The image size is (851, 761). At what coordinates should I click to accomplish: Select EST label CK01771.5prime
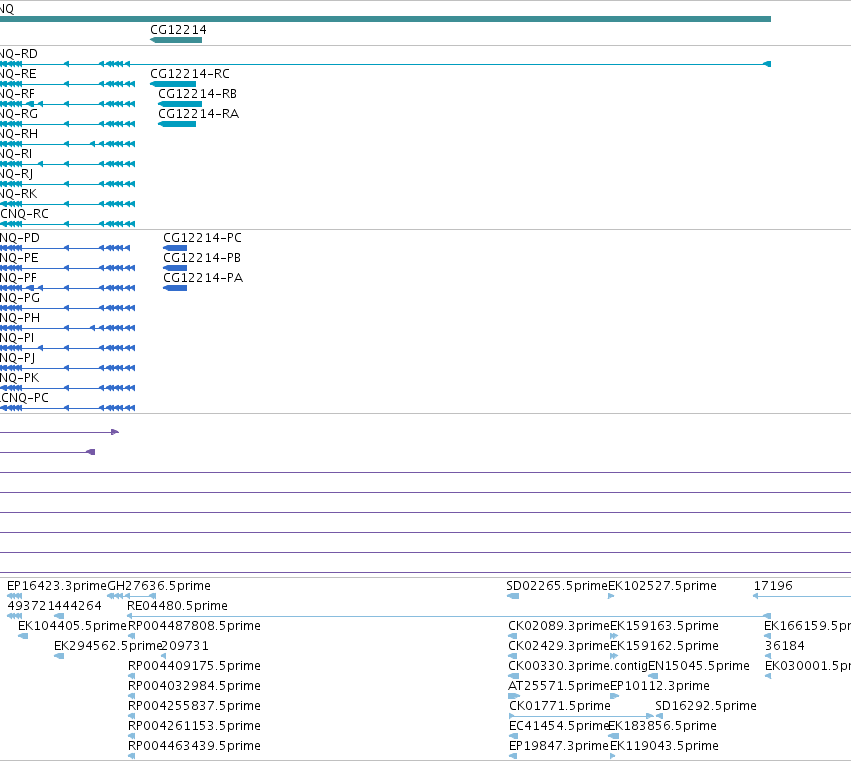tap(560, 706)
